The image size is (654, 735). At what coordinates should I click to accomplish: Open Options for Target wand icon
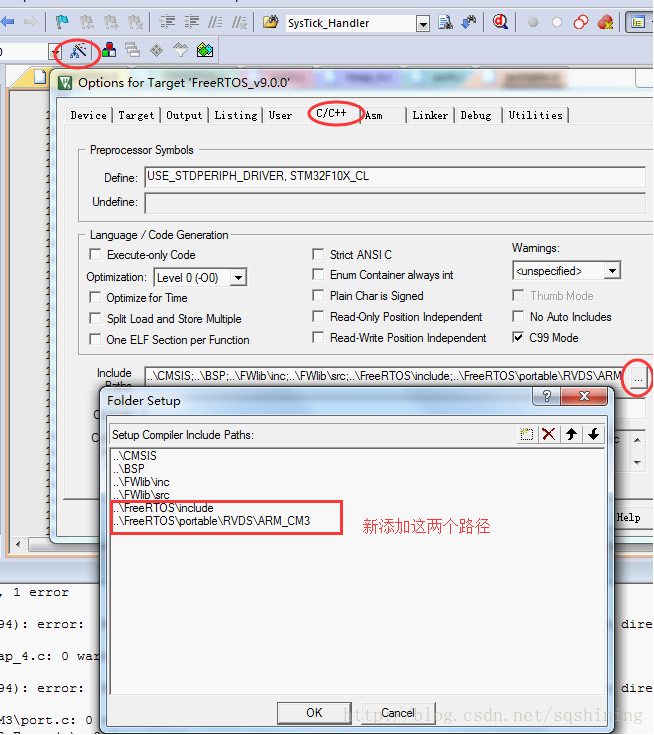point(78,50)
